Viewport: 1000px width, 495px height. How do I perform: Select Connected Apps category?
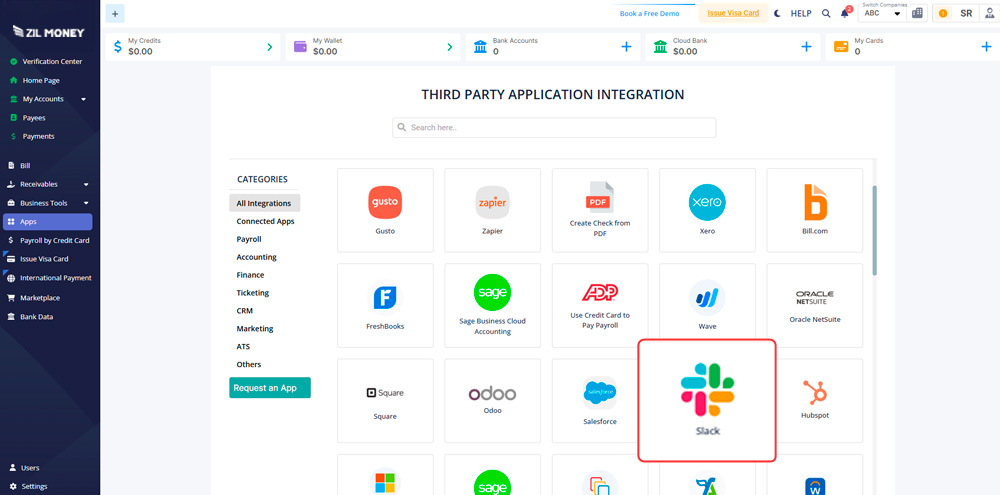click(265, 221)
